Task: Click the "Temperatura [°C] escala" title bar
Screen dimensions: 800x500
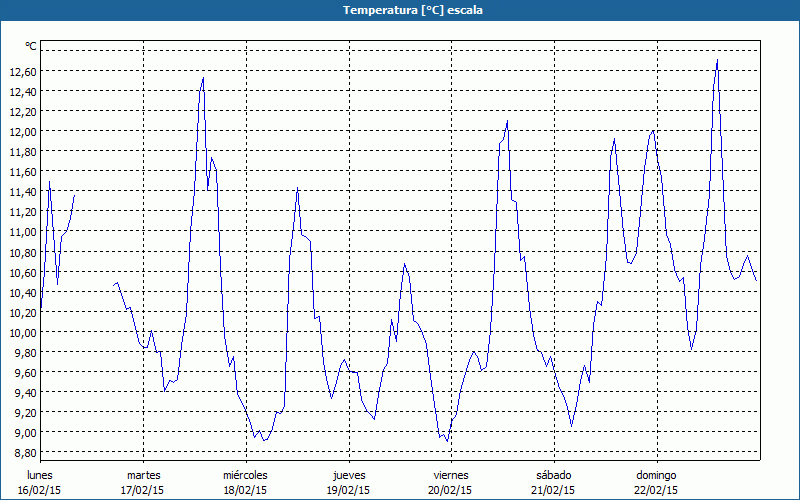Action: click(400, 10)
